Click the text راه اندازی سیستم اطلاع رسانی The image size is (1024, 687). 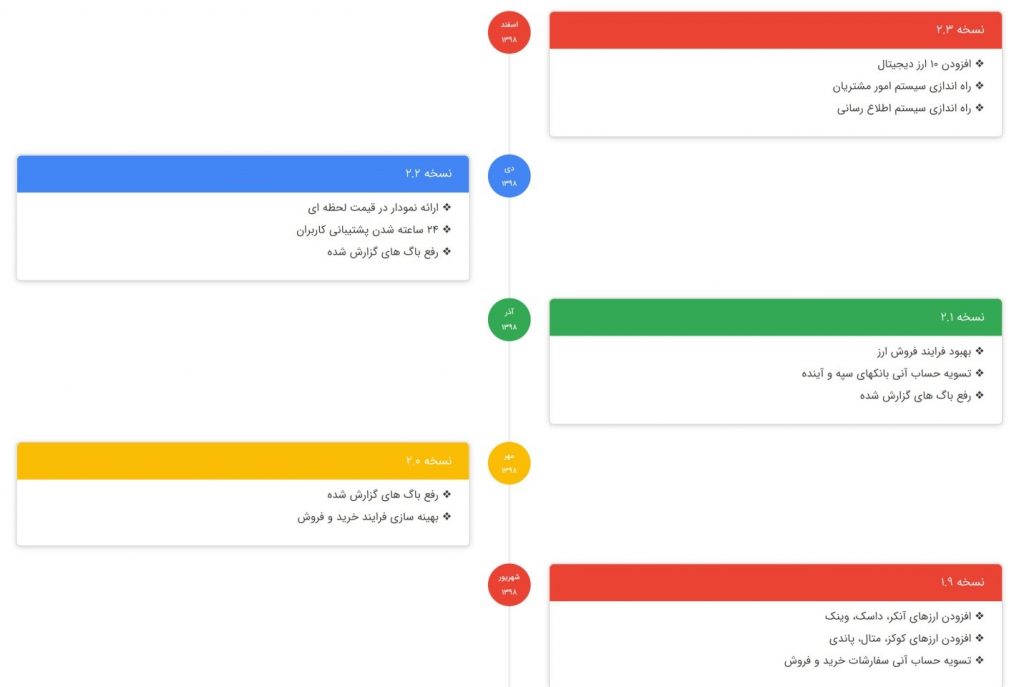[904, 108]
